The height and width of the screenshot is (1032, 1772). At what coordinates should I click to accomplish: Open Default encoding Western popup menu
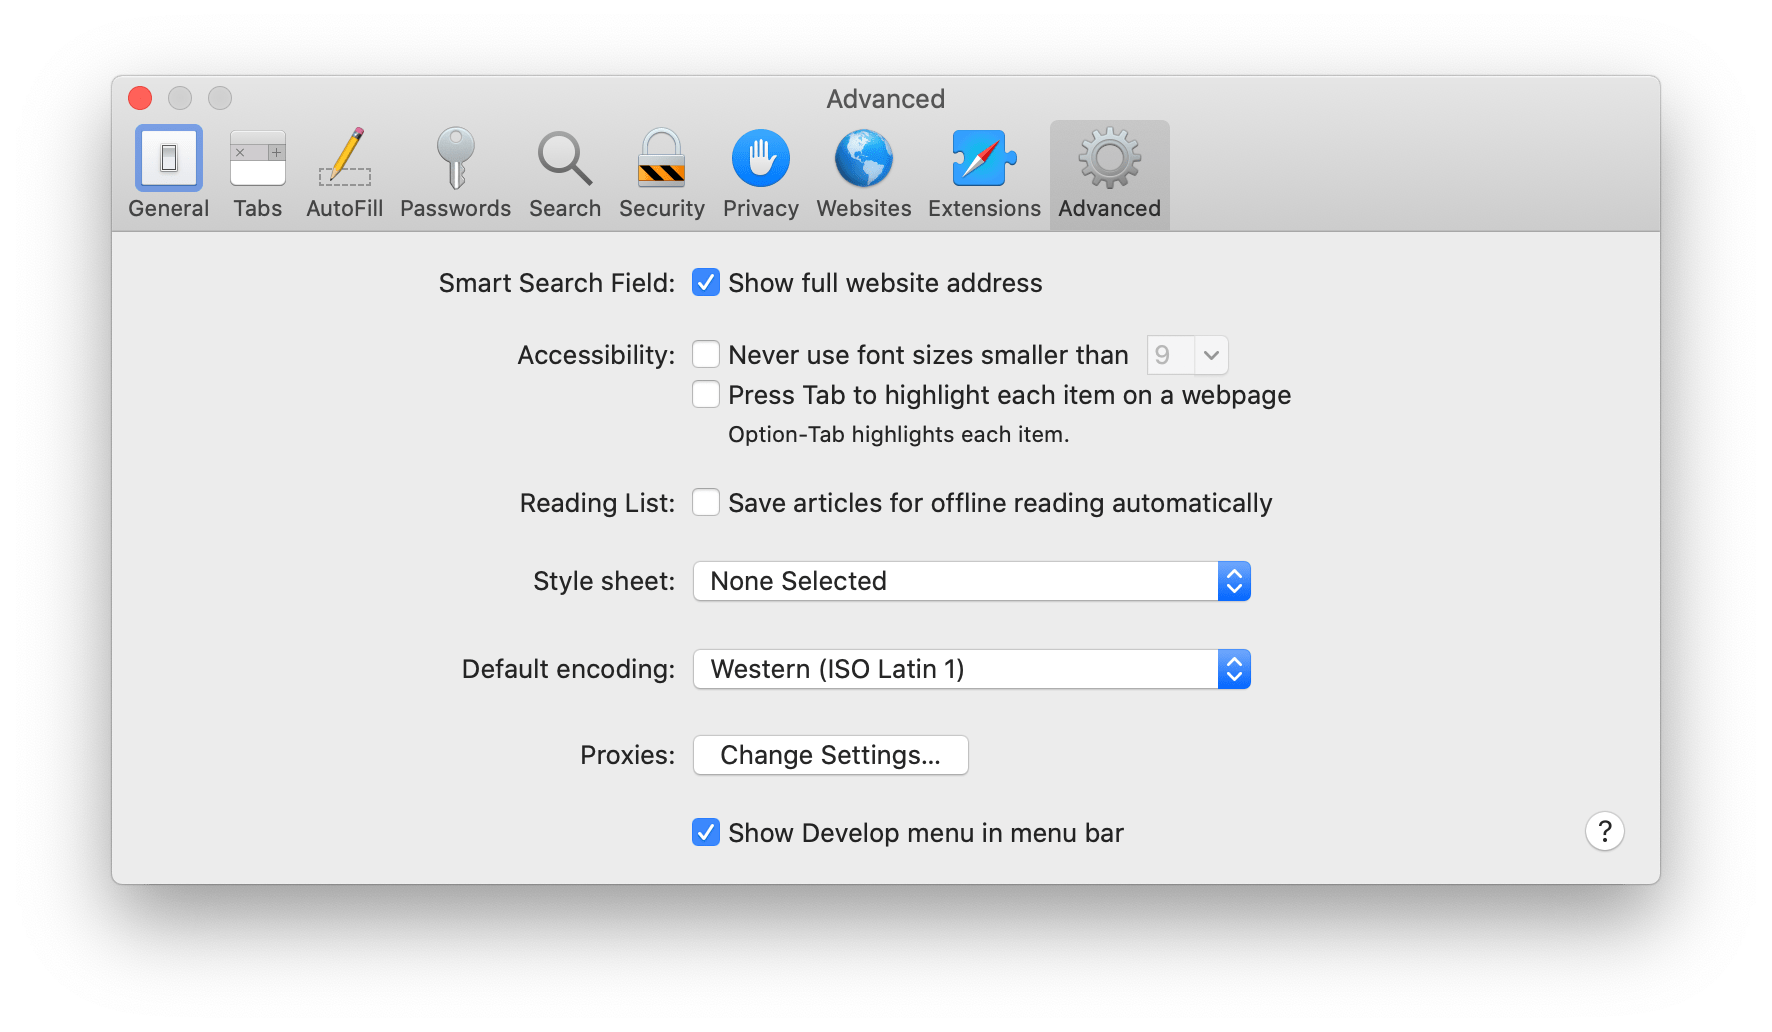[x=972, y=669]
